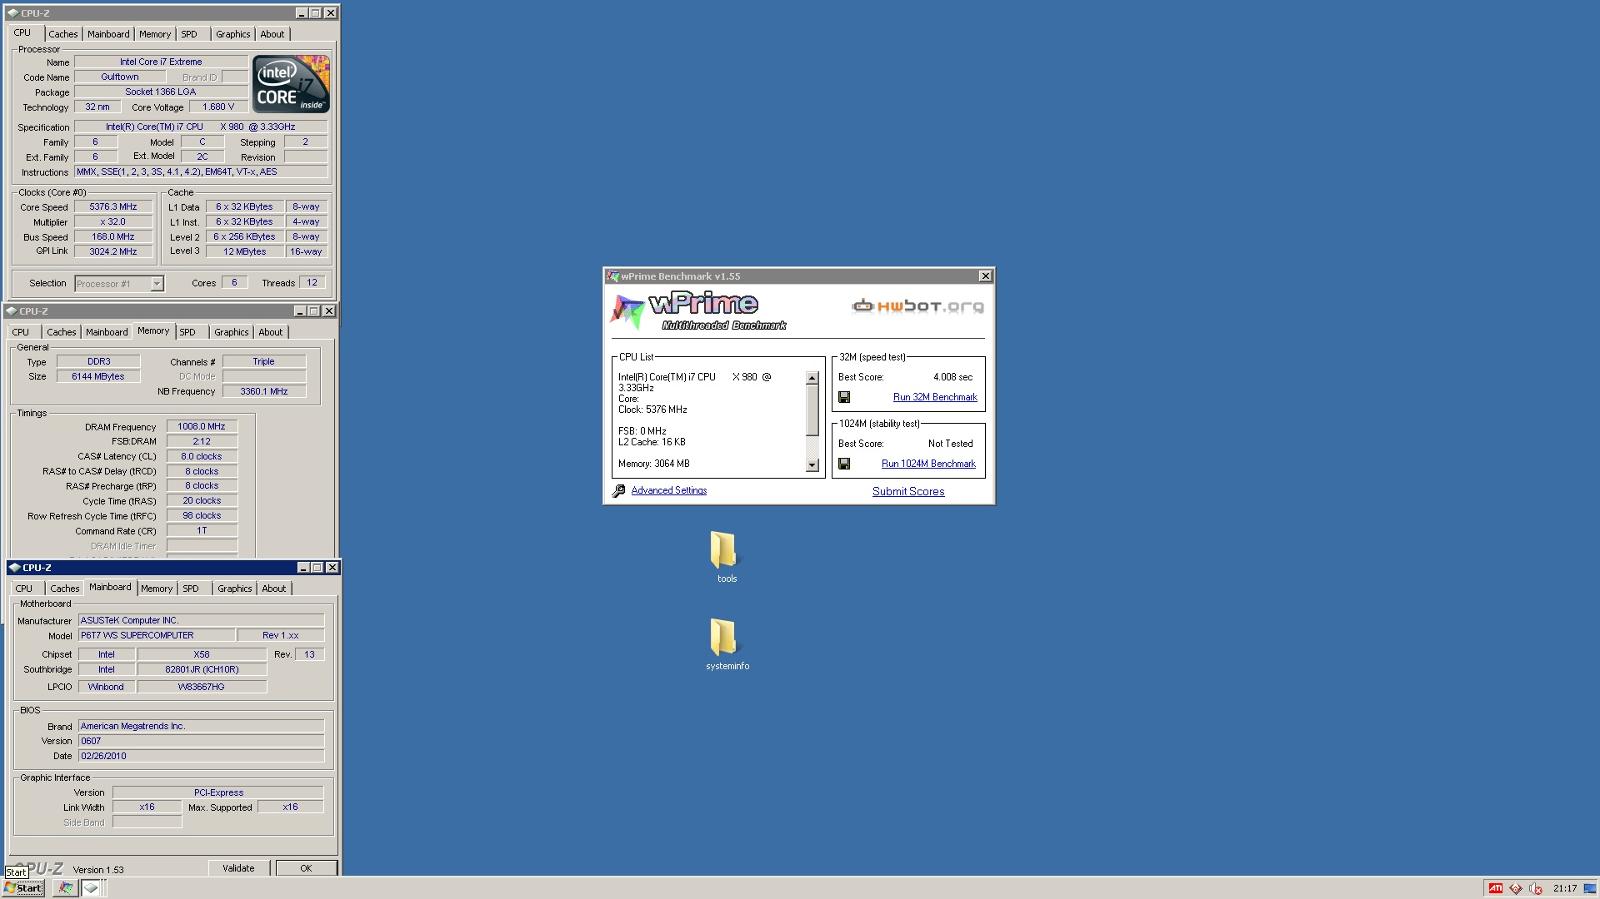This screenshot has width=1600, height=899.
Task: Click the Multiplier value x 32.0
Action: [x=113, y=222]
